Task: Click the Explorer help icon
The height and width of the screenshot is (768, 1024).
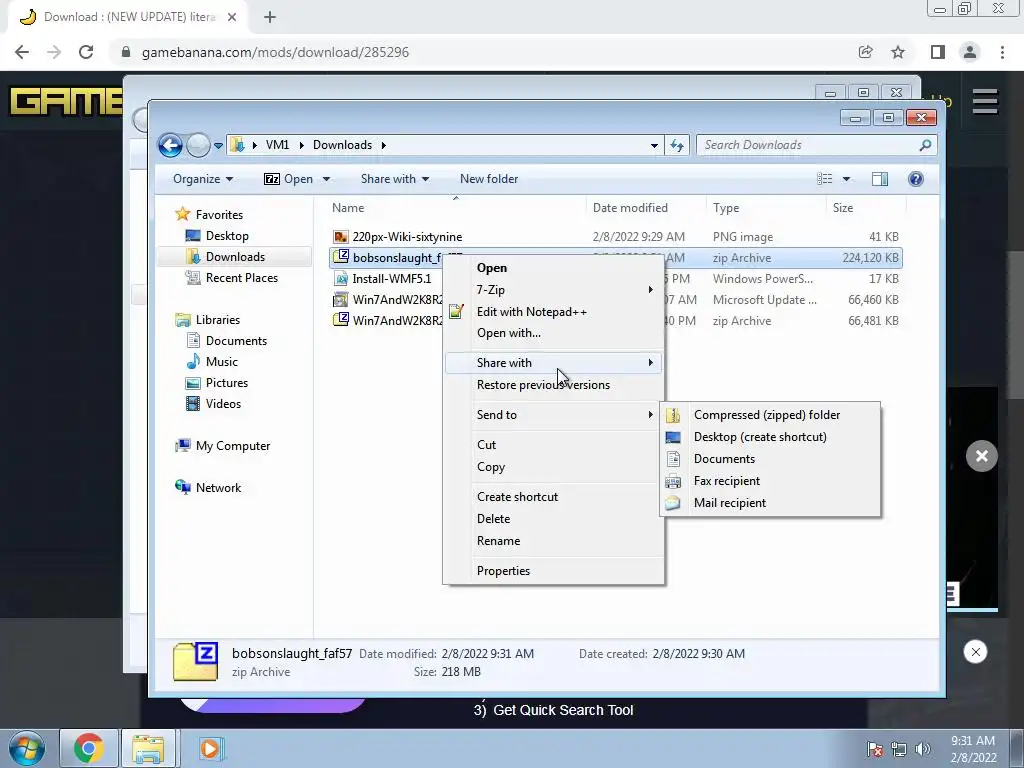Action: [916, 179]
